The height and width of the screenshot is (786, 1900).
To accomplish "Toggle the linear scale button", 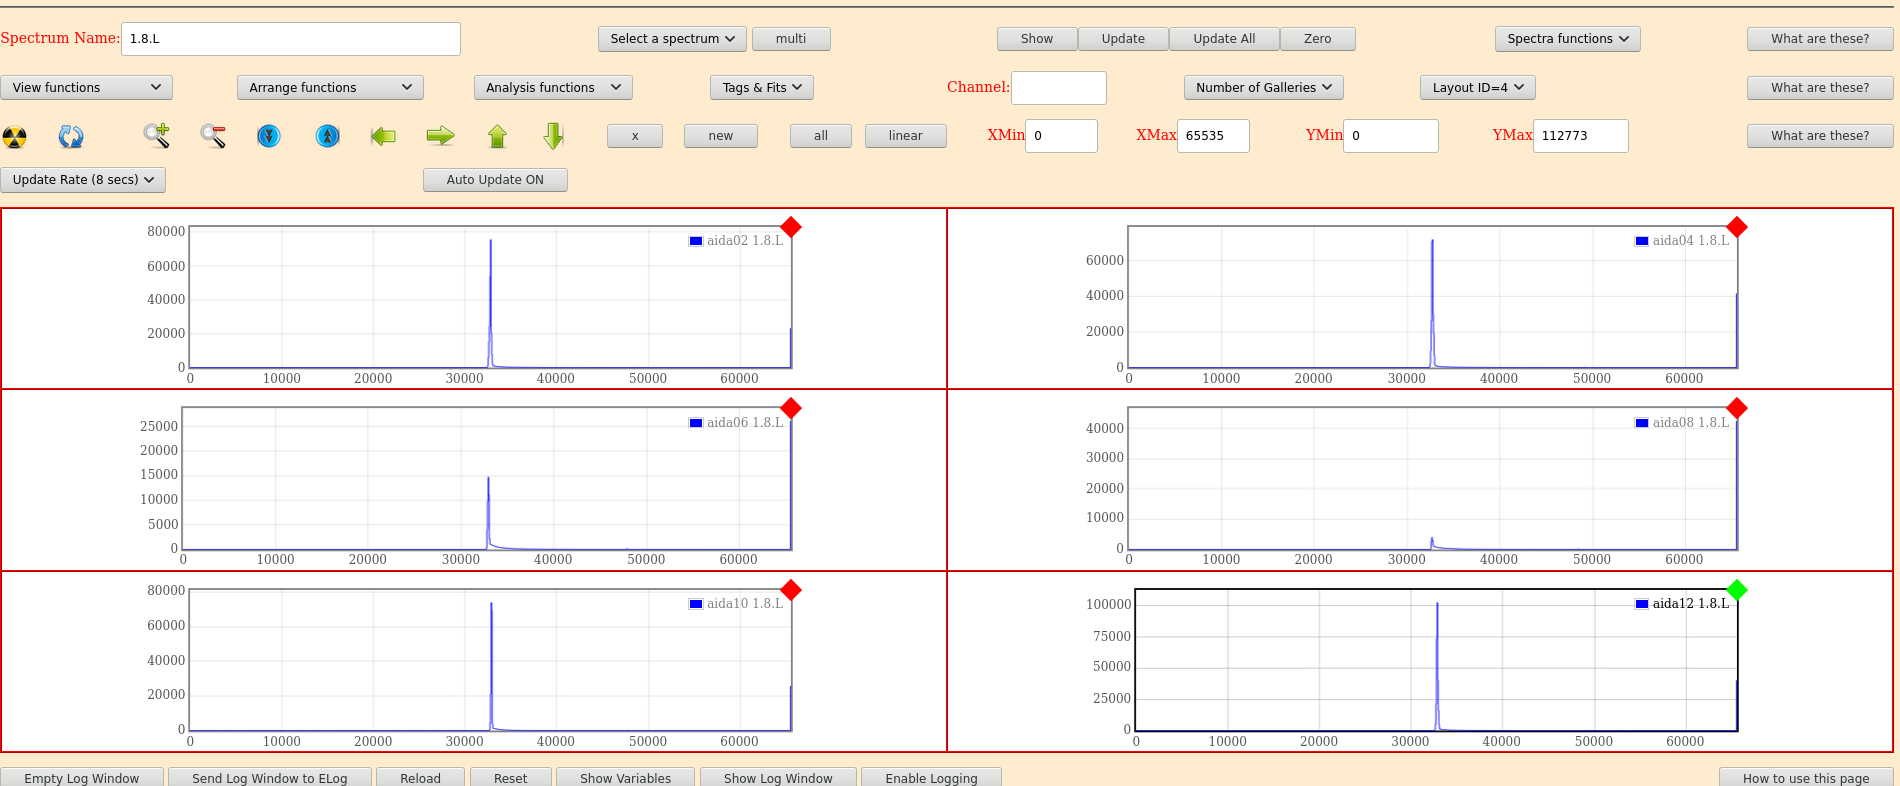I will pyautogui.click(x=905, y=136).
